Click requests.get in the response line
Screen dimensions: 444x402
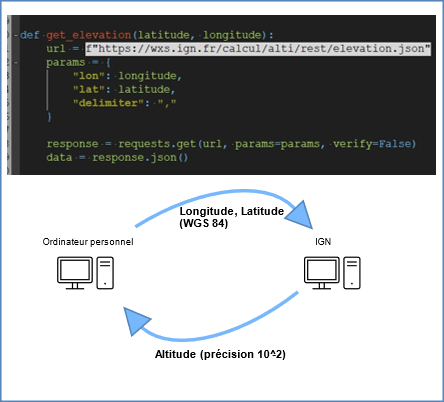(x=157, y=144)
